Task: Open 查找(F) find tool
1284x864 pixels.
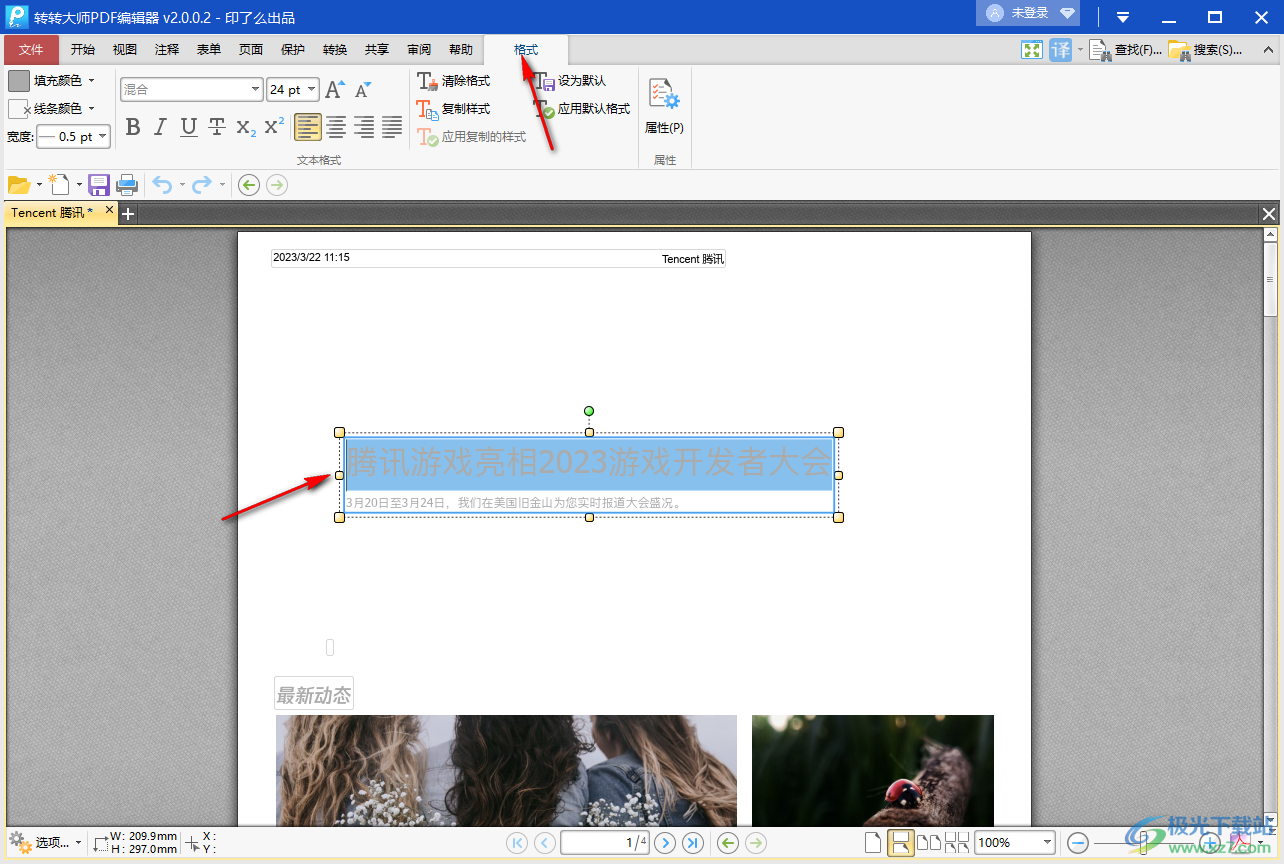Action: [x=1125, y=49]
